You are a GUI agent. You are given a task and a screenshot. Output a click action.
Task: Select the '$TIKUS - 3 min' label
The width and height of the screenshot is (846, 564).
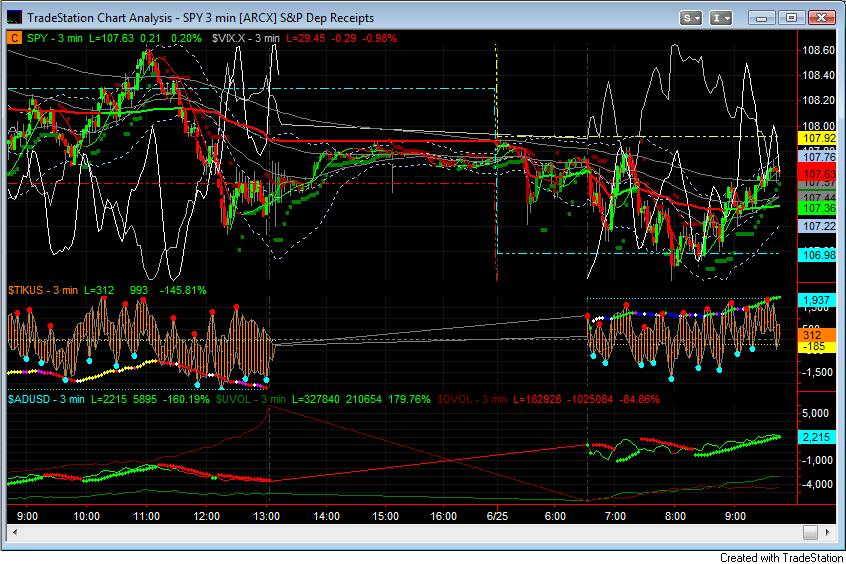[43, 290]
